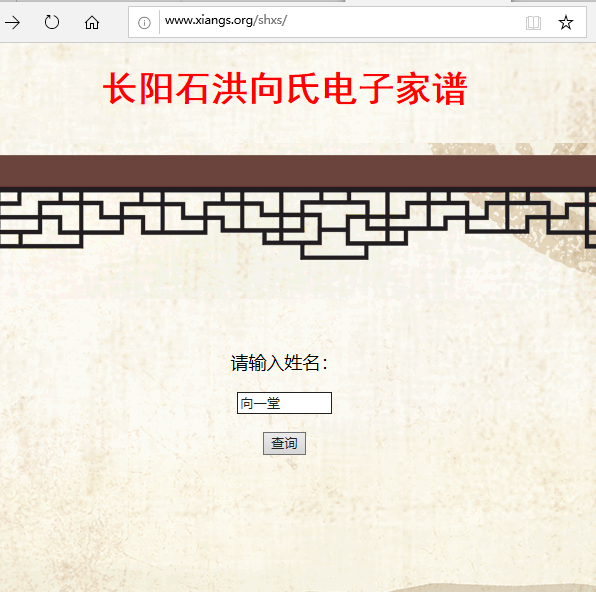Click blank space right of URL text
Viewport: 596px width, 592px height.
(403, 22)
